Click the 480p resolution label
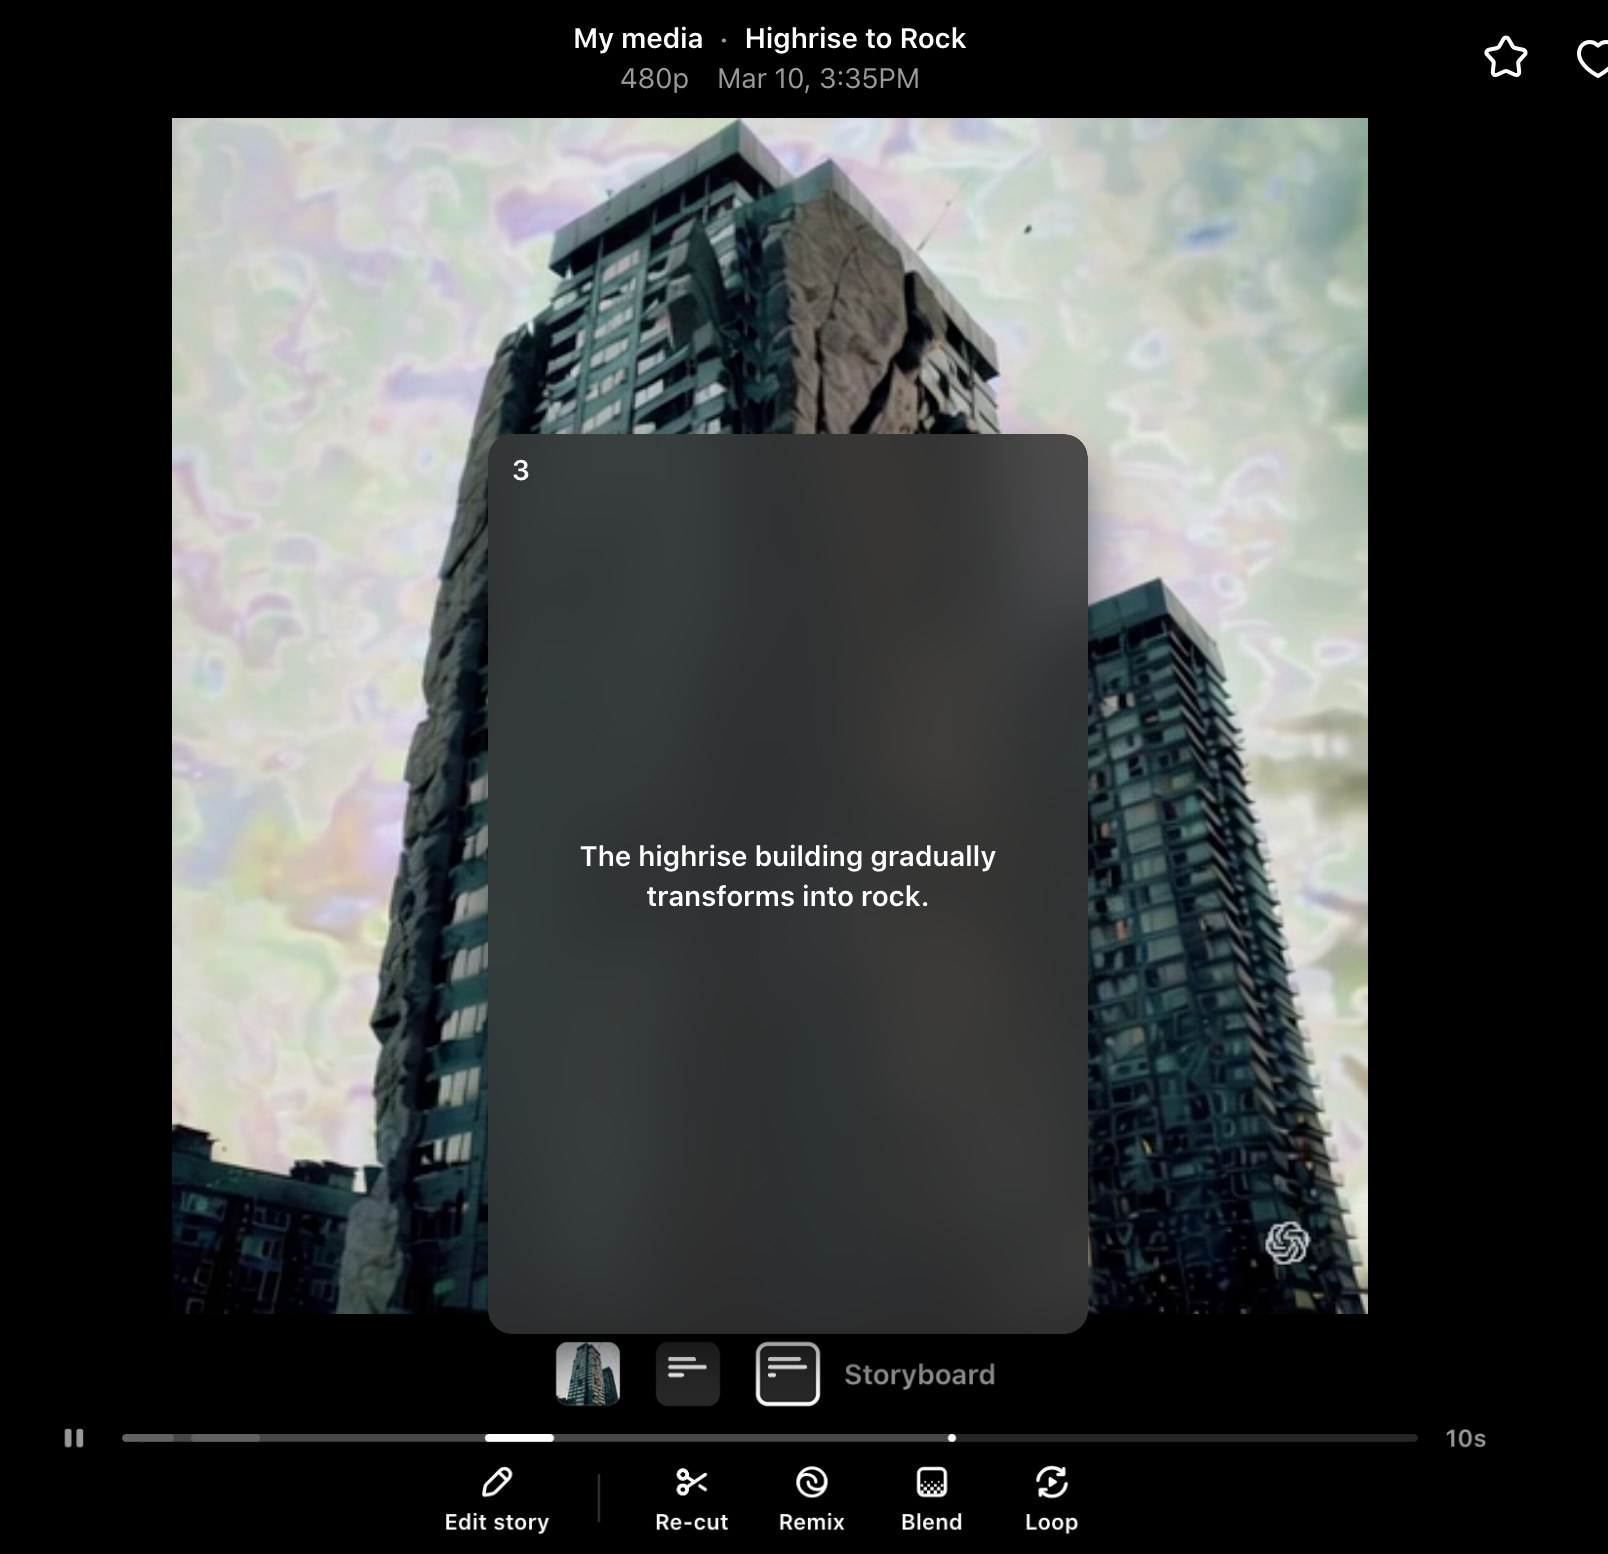1608x1554 pixels. (x=654, y=79)
